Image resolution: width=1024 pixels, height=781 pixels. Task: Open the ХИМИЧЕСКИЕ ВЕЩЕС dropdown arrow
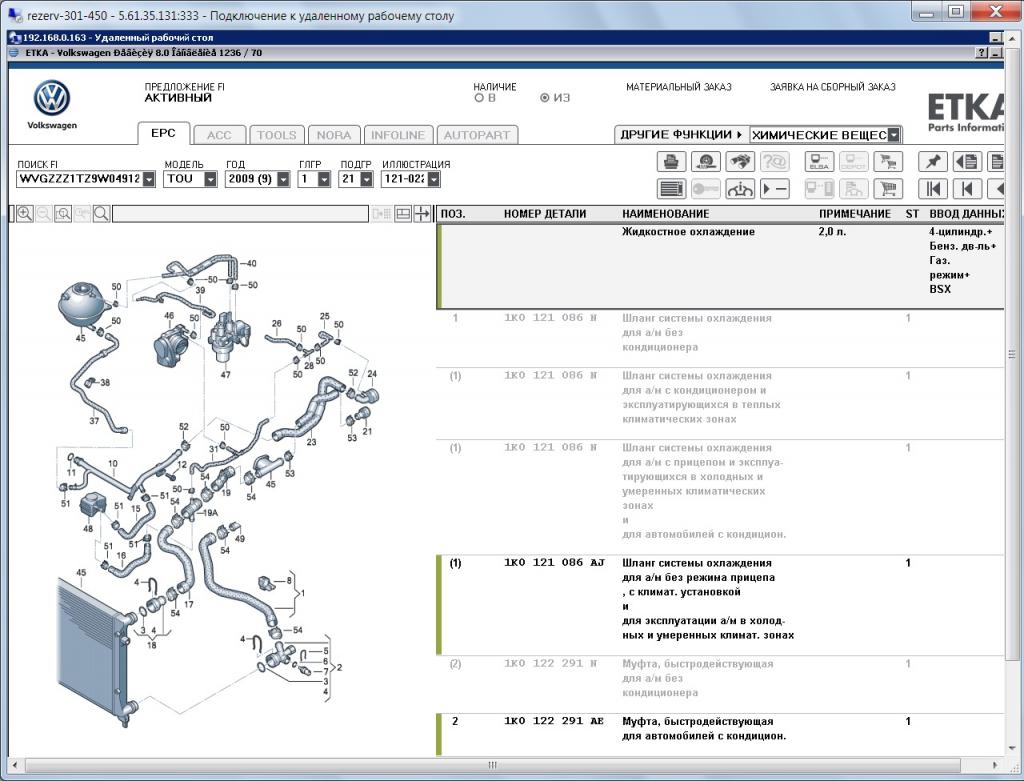point(894,135)
